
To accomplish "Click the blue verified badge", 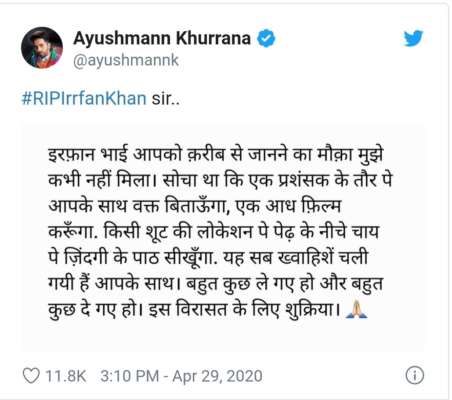I will point(266,38).
